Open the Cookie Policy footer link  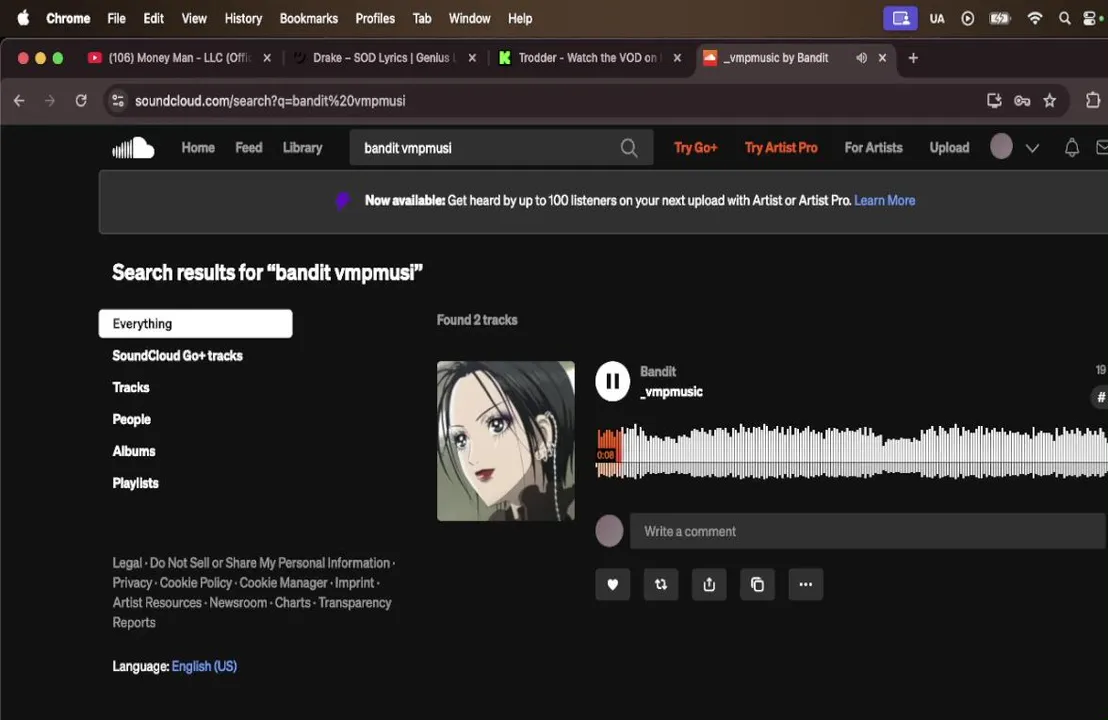(x=196, y=583)
